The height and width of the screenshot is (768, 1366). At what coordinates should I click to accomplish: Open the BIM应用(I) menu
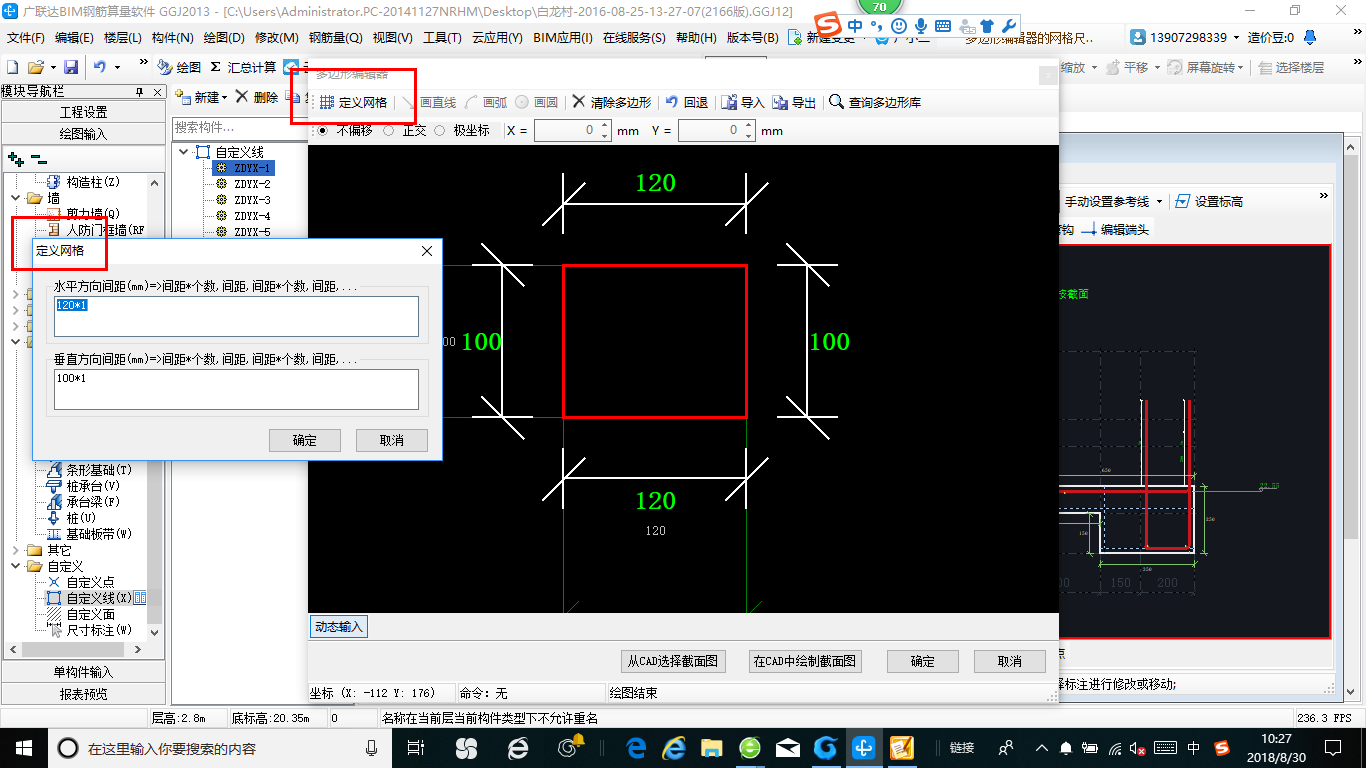coord(563,38)
